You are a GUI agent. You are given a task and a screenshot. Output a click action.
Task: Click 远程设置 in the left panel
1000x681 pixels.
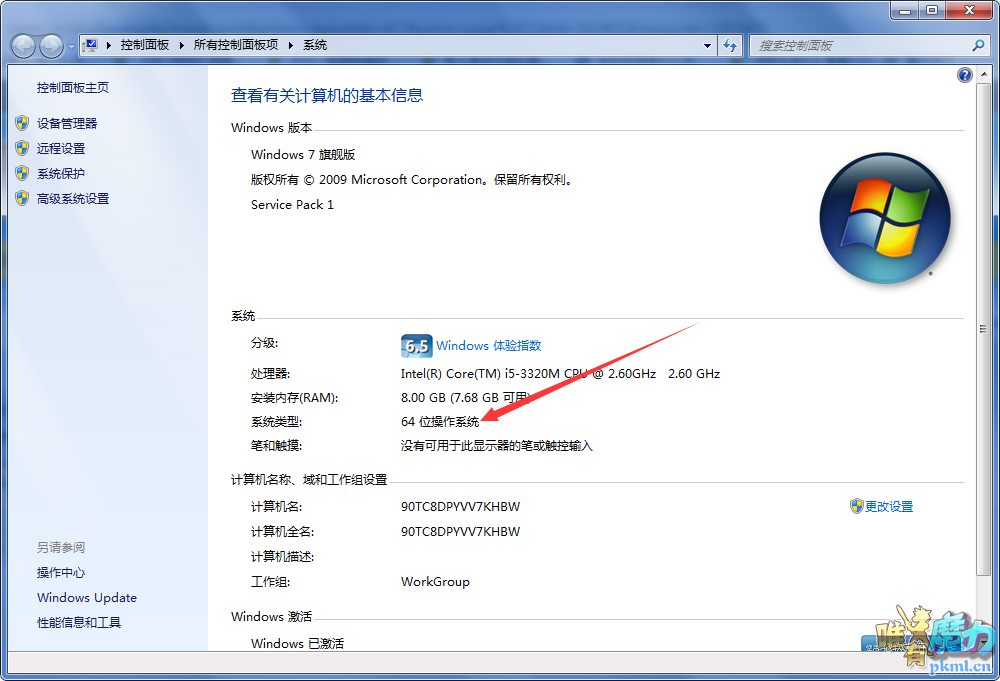pos(61,149)
